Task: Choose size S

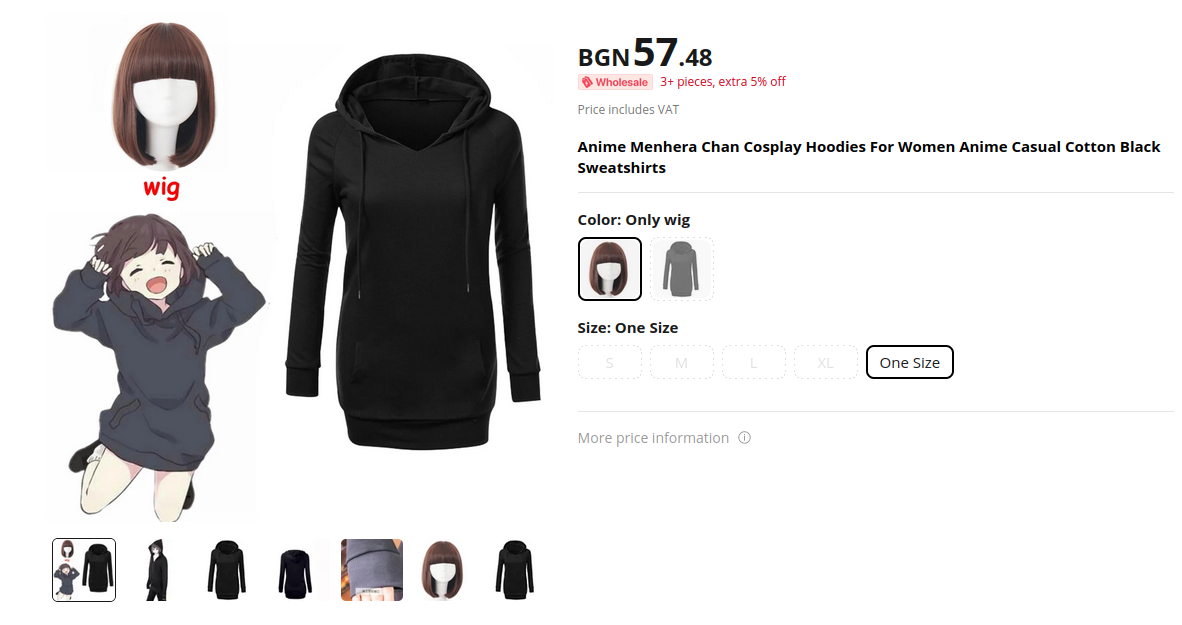Action: coord(610,363)
